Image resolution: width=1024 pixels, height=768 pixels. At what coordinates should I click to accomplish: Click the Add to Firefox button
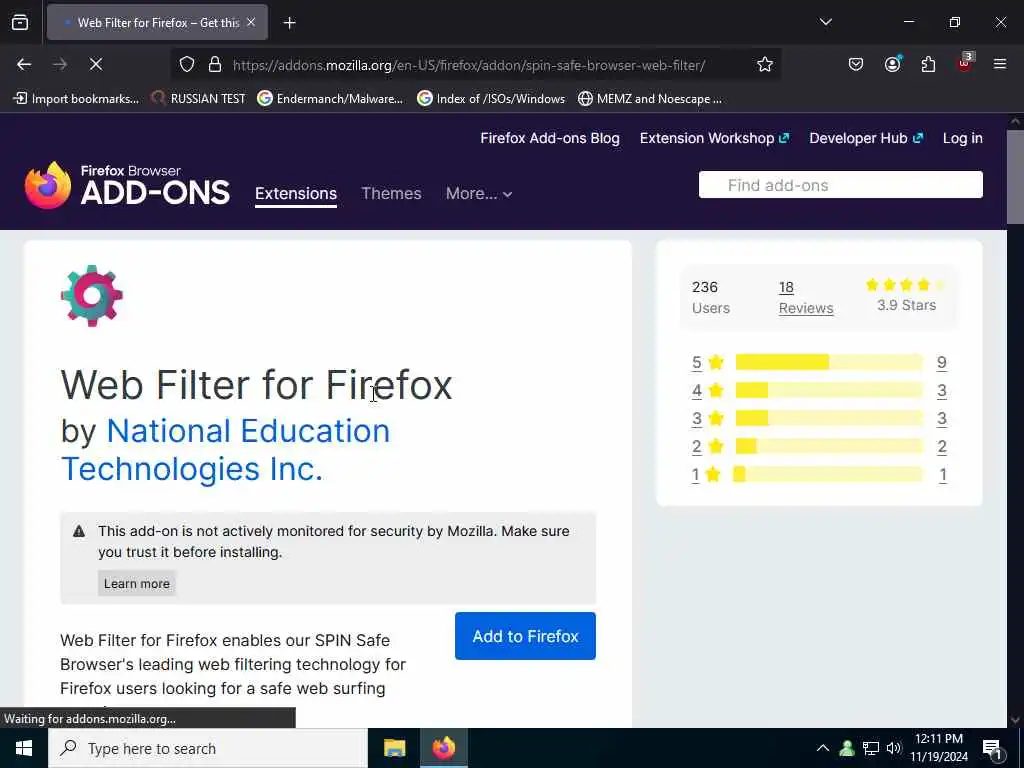click(525, 636)
